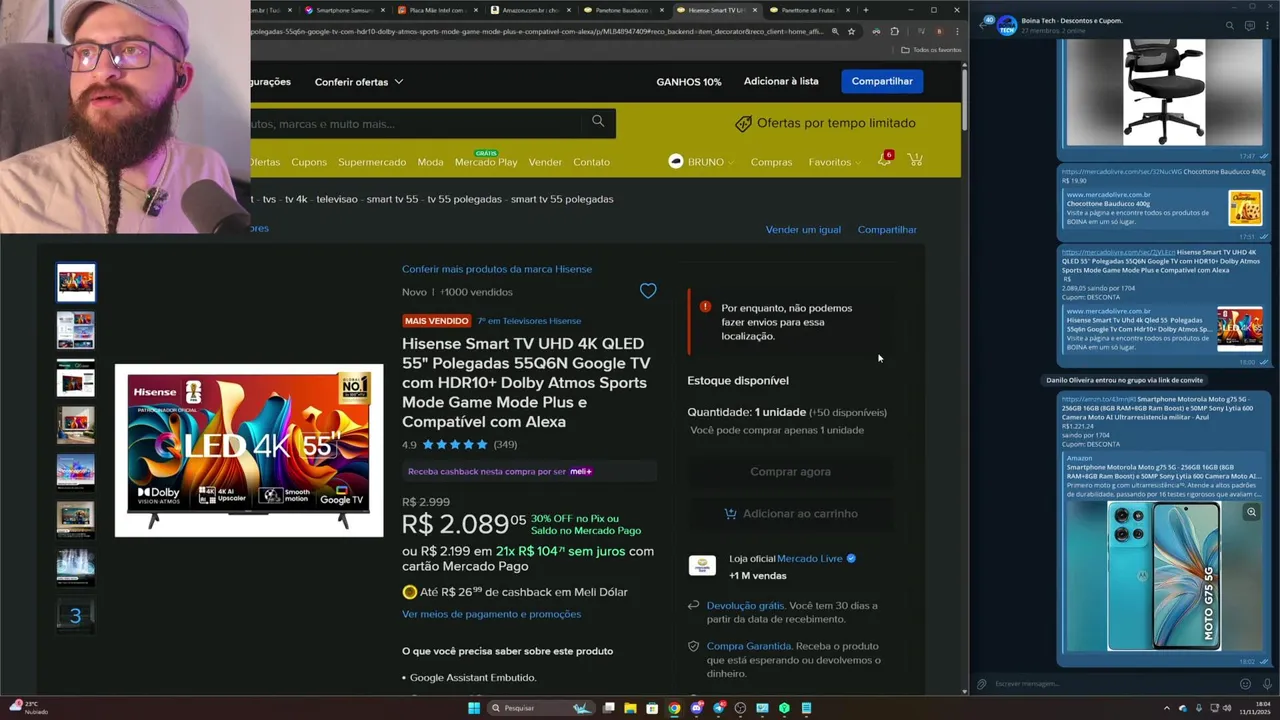Screen dimensions: 1280x720
Task: Open Telegram chat three-dot options menu
Action: point(1268,26)
